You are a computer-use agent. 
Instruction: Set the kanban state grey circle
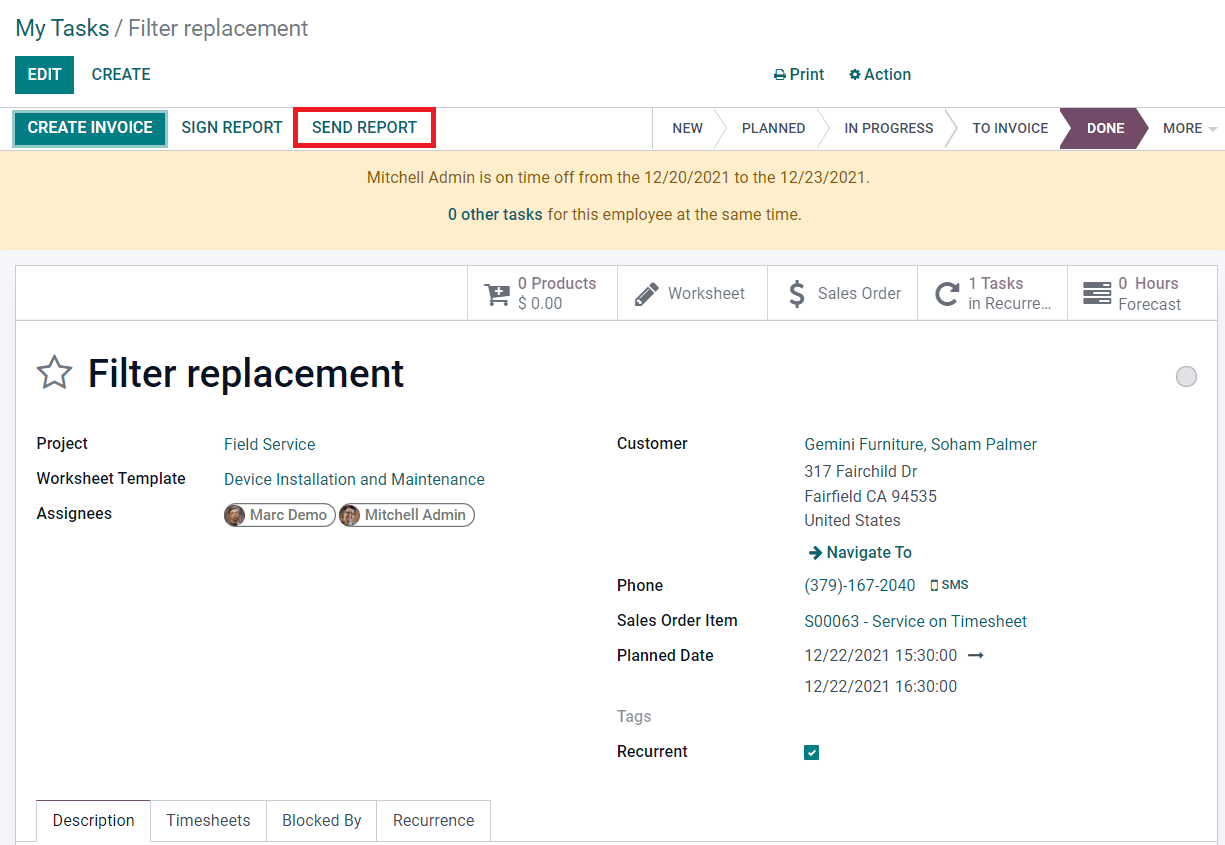(x=1186, y=376)
